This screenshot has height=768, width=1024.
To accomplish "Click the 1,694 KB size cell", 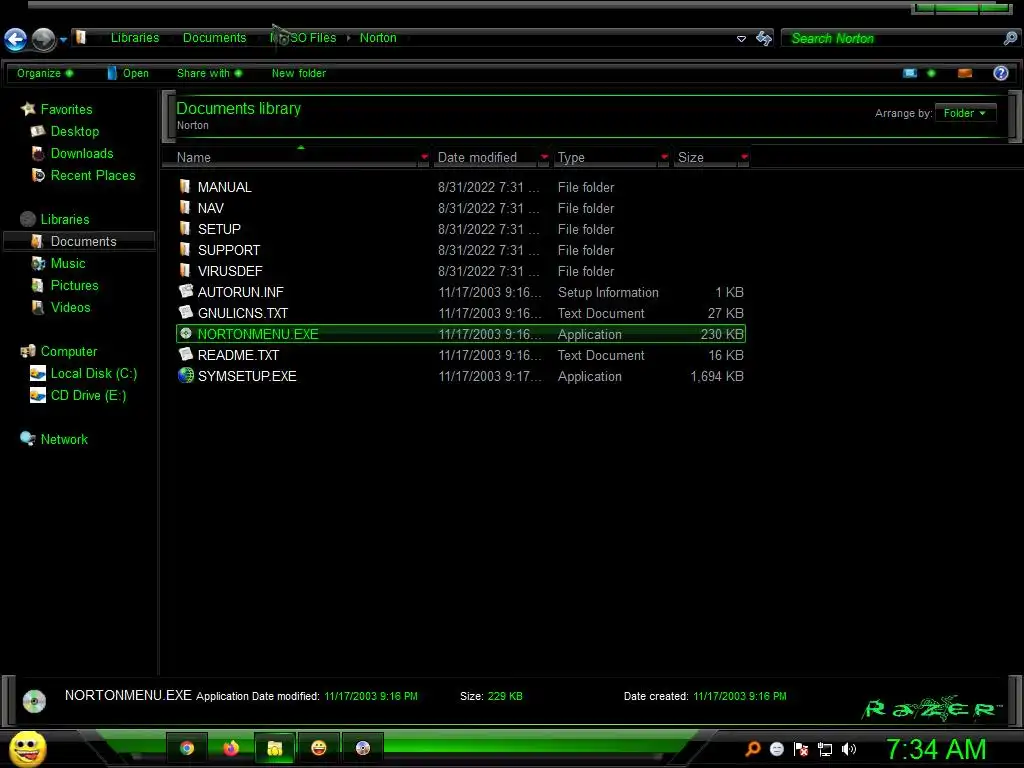I will (x=716, y=376).
